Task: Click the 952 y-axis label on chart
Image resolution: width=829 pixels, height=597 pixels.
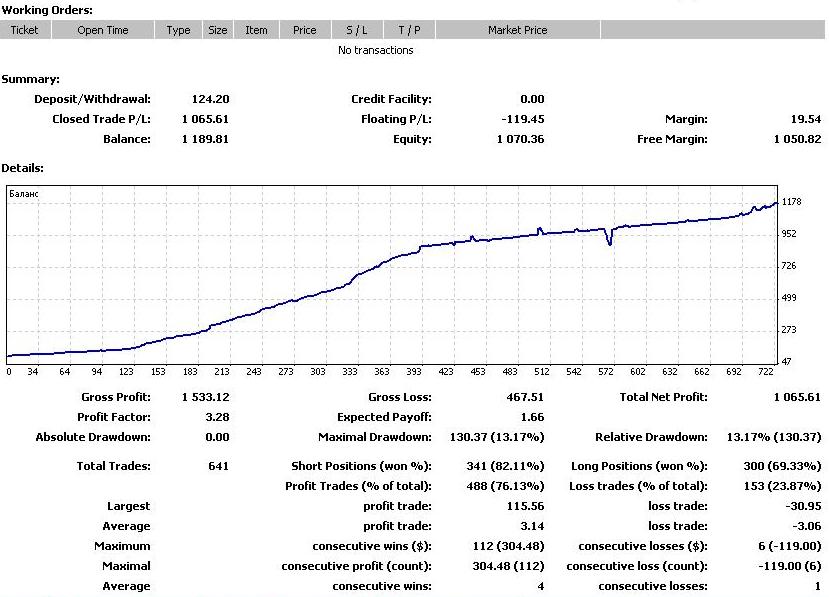Action: pyautogui.click(x=789, y=233)
